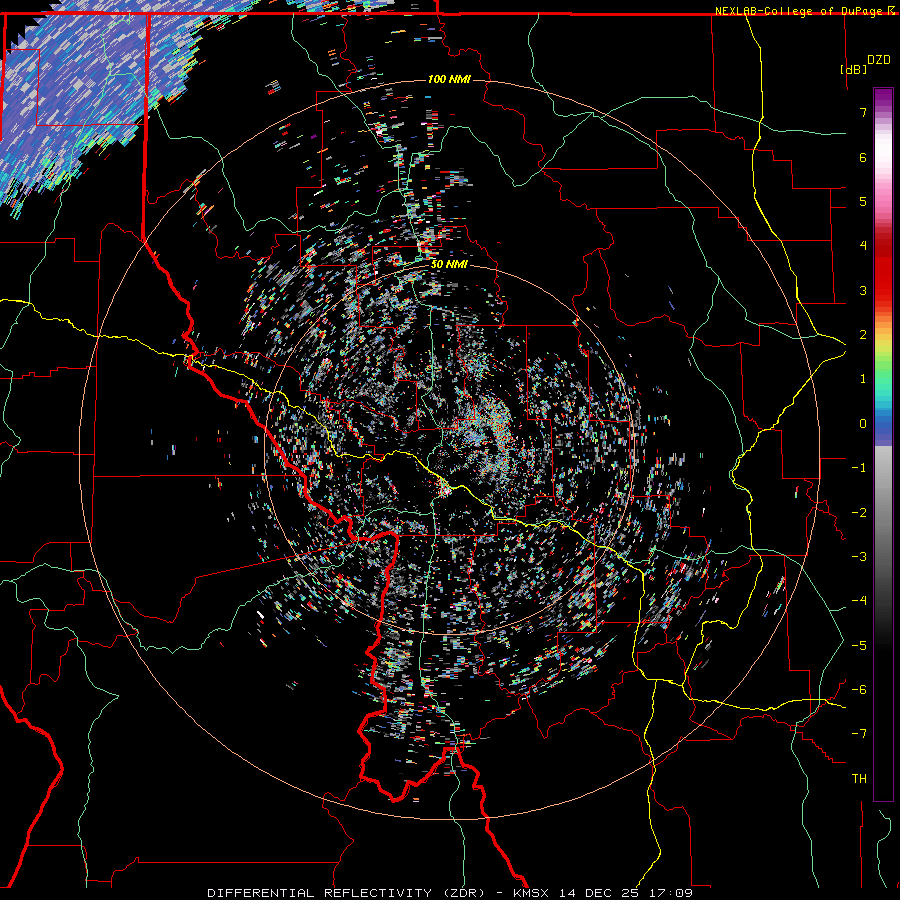Select the -7 value on the color scale
The image size is (900, 900).
(x=859, y=734)
